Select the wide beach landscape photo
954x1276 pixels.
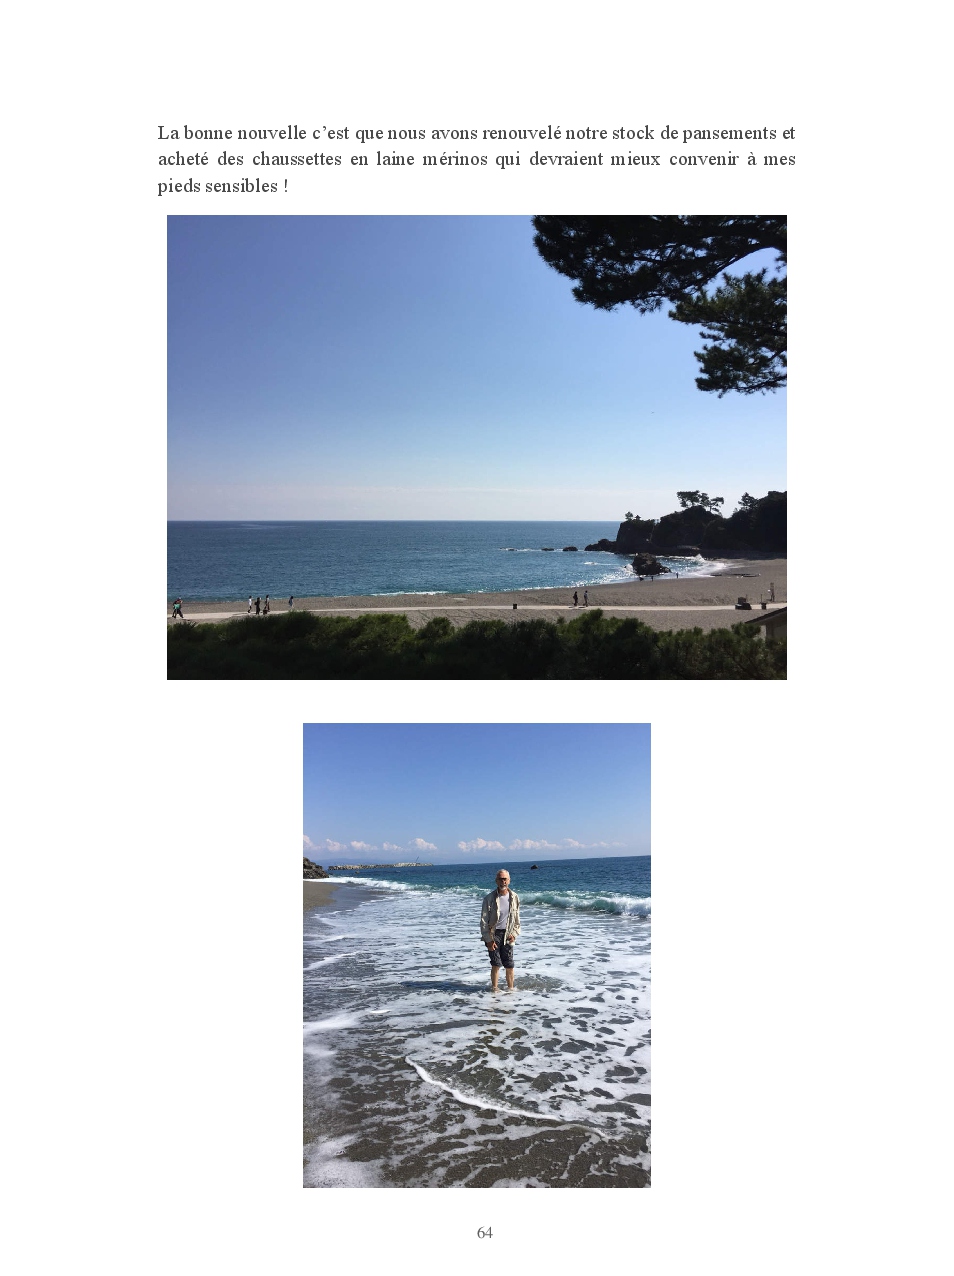point(476,447)
